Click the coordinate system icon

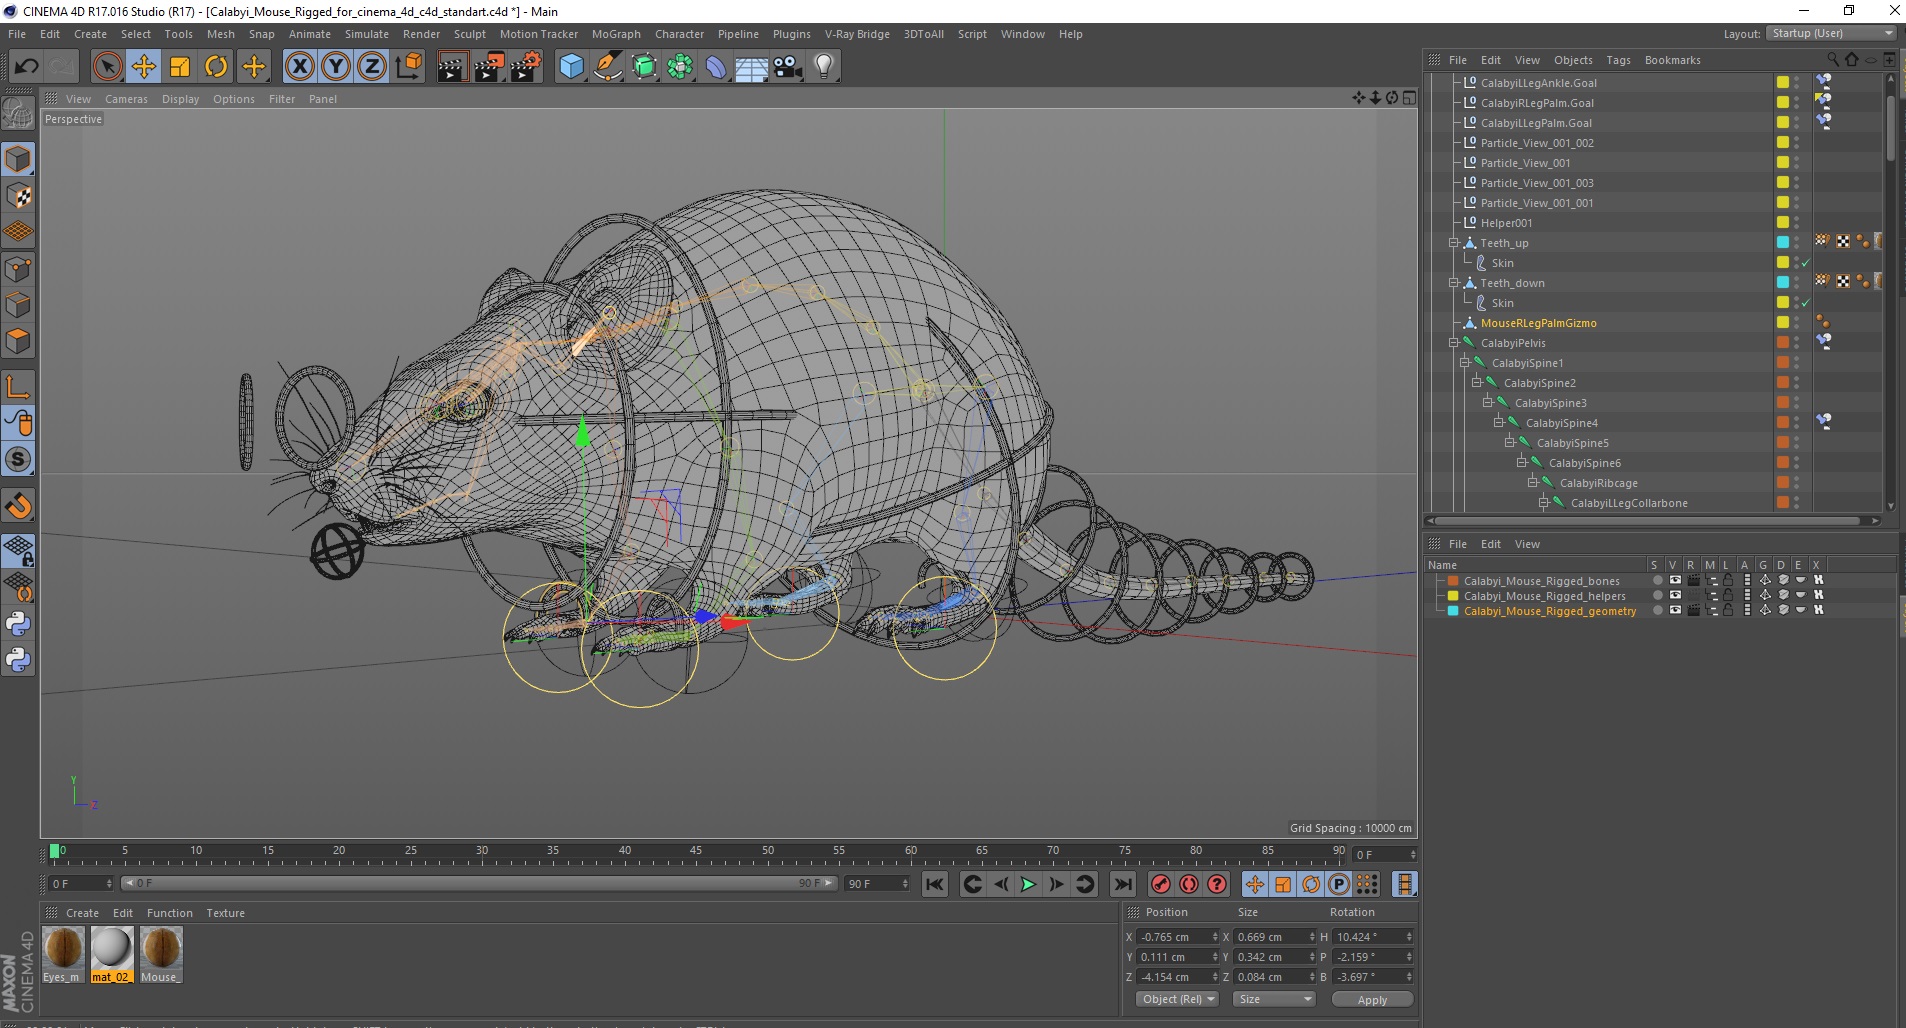point(408,67)
